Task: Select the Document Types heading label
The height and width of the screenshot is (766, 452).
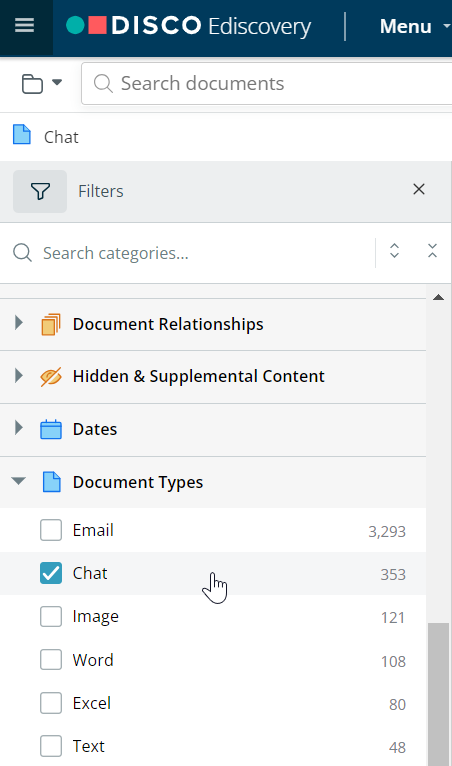Action: (138, 483)
